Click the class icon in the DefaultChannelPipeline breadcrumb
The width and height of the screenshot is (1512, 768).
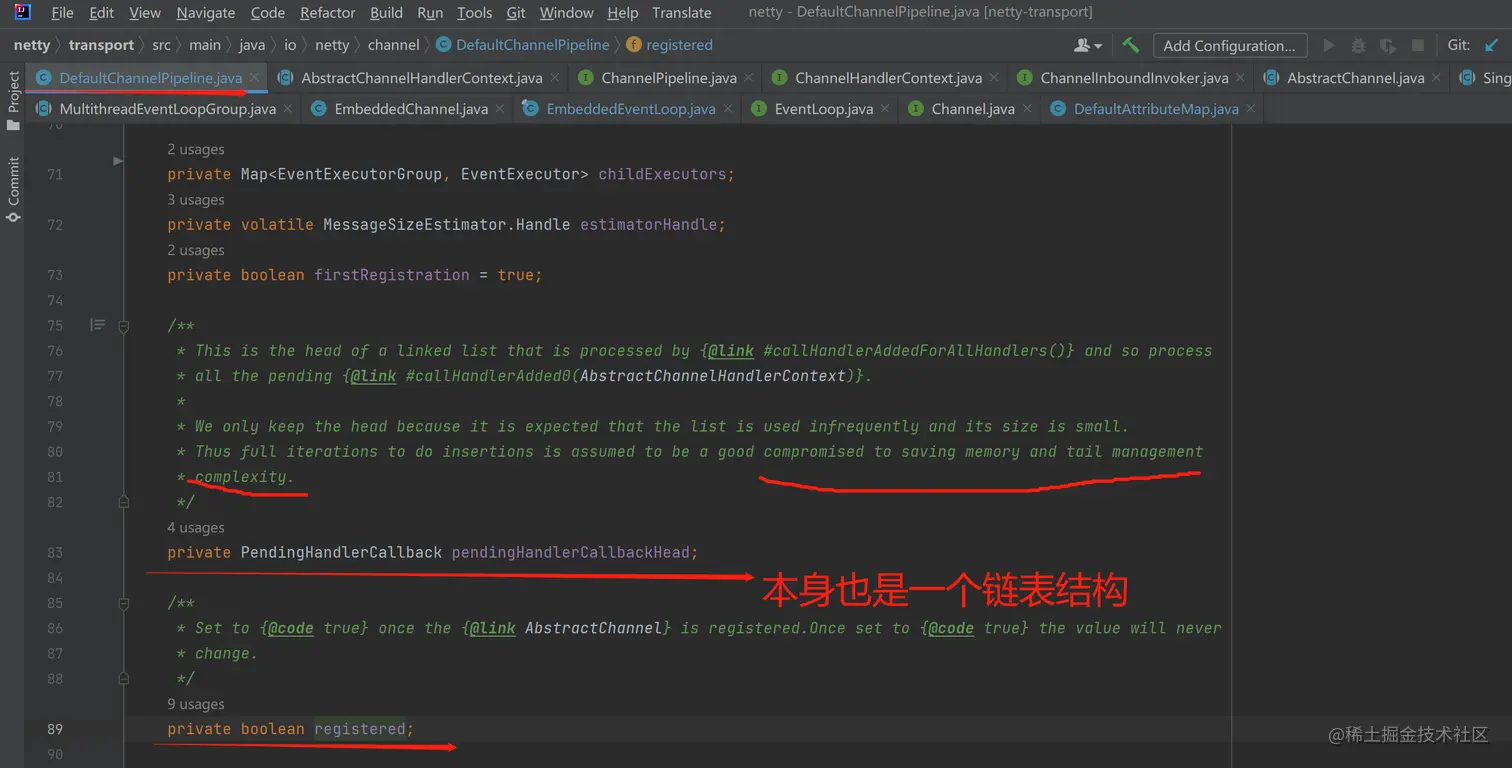[x=443, y=45]
